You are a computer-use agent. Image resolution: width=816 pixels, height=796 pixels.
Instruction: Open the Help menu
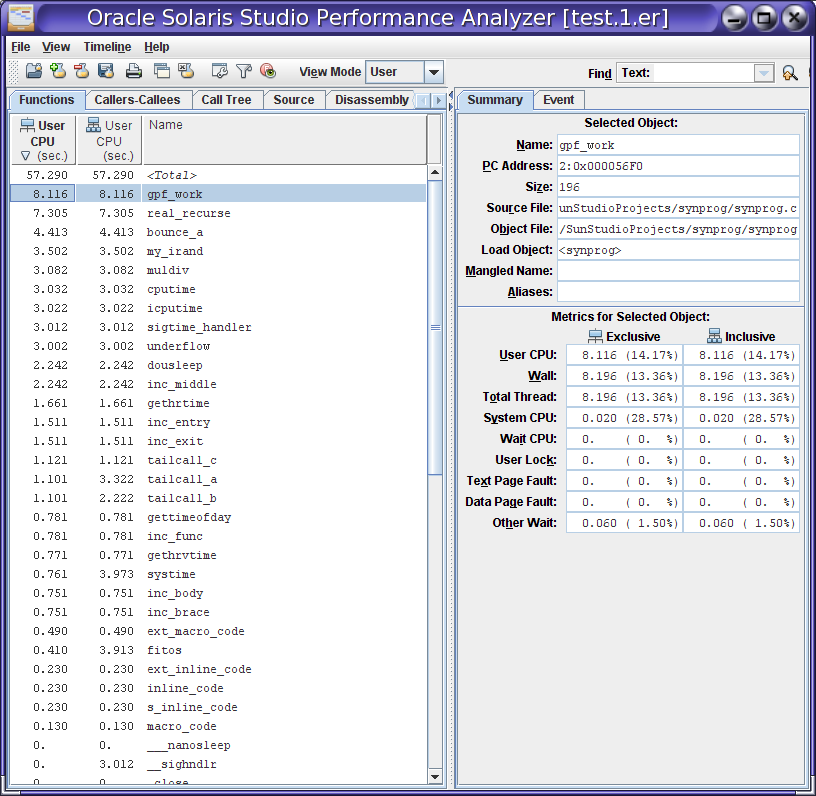[157, 47]
